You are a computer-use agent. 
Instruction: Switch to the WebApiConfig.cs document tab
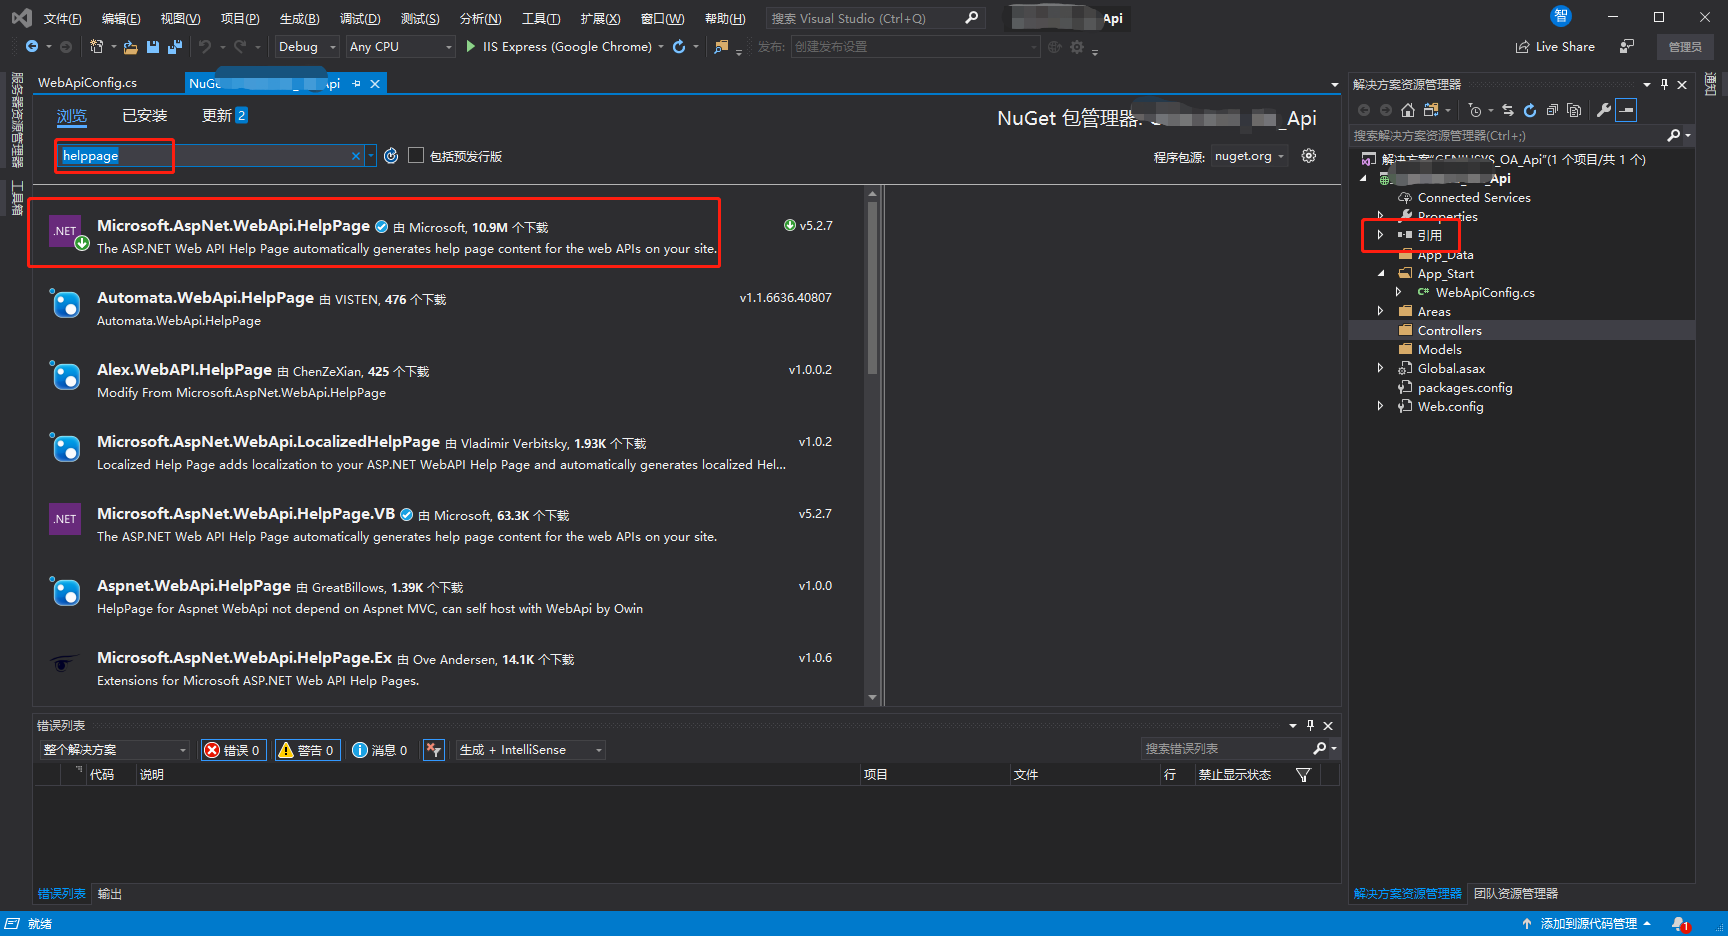coord(88,83)
